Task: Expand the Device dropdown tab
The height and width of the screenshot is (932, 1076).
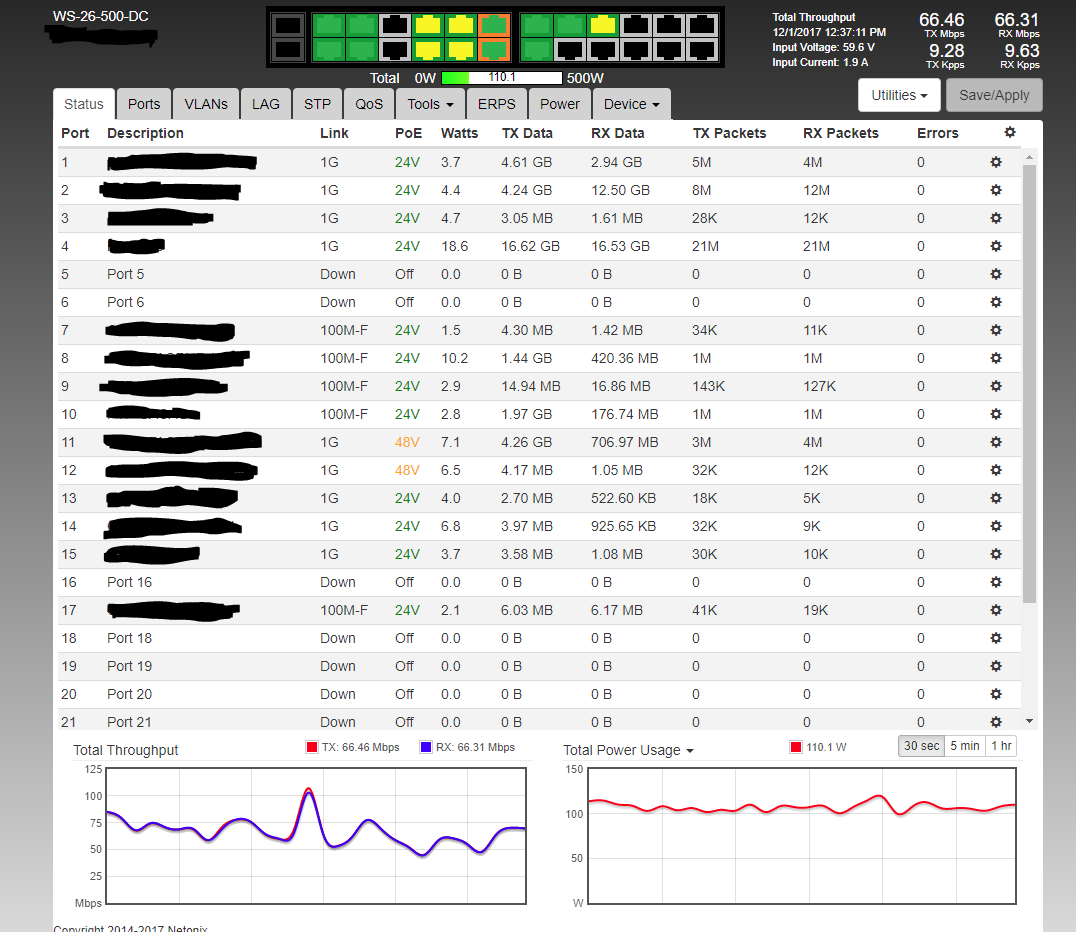Action: click(x=631, y=104)
